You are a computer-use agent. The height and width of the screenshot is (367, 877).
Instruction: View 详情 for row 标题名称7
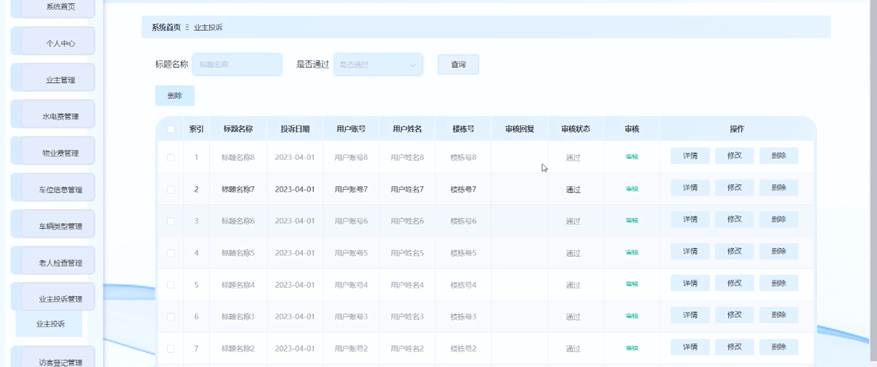[690, 188]
